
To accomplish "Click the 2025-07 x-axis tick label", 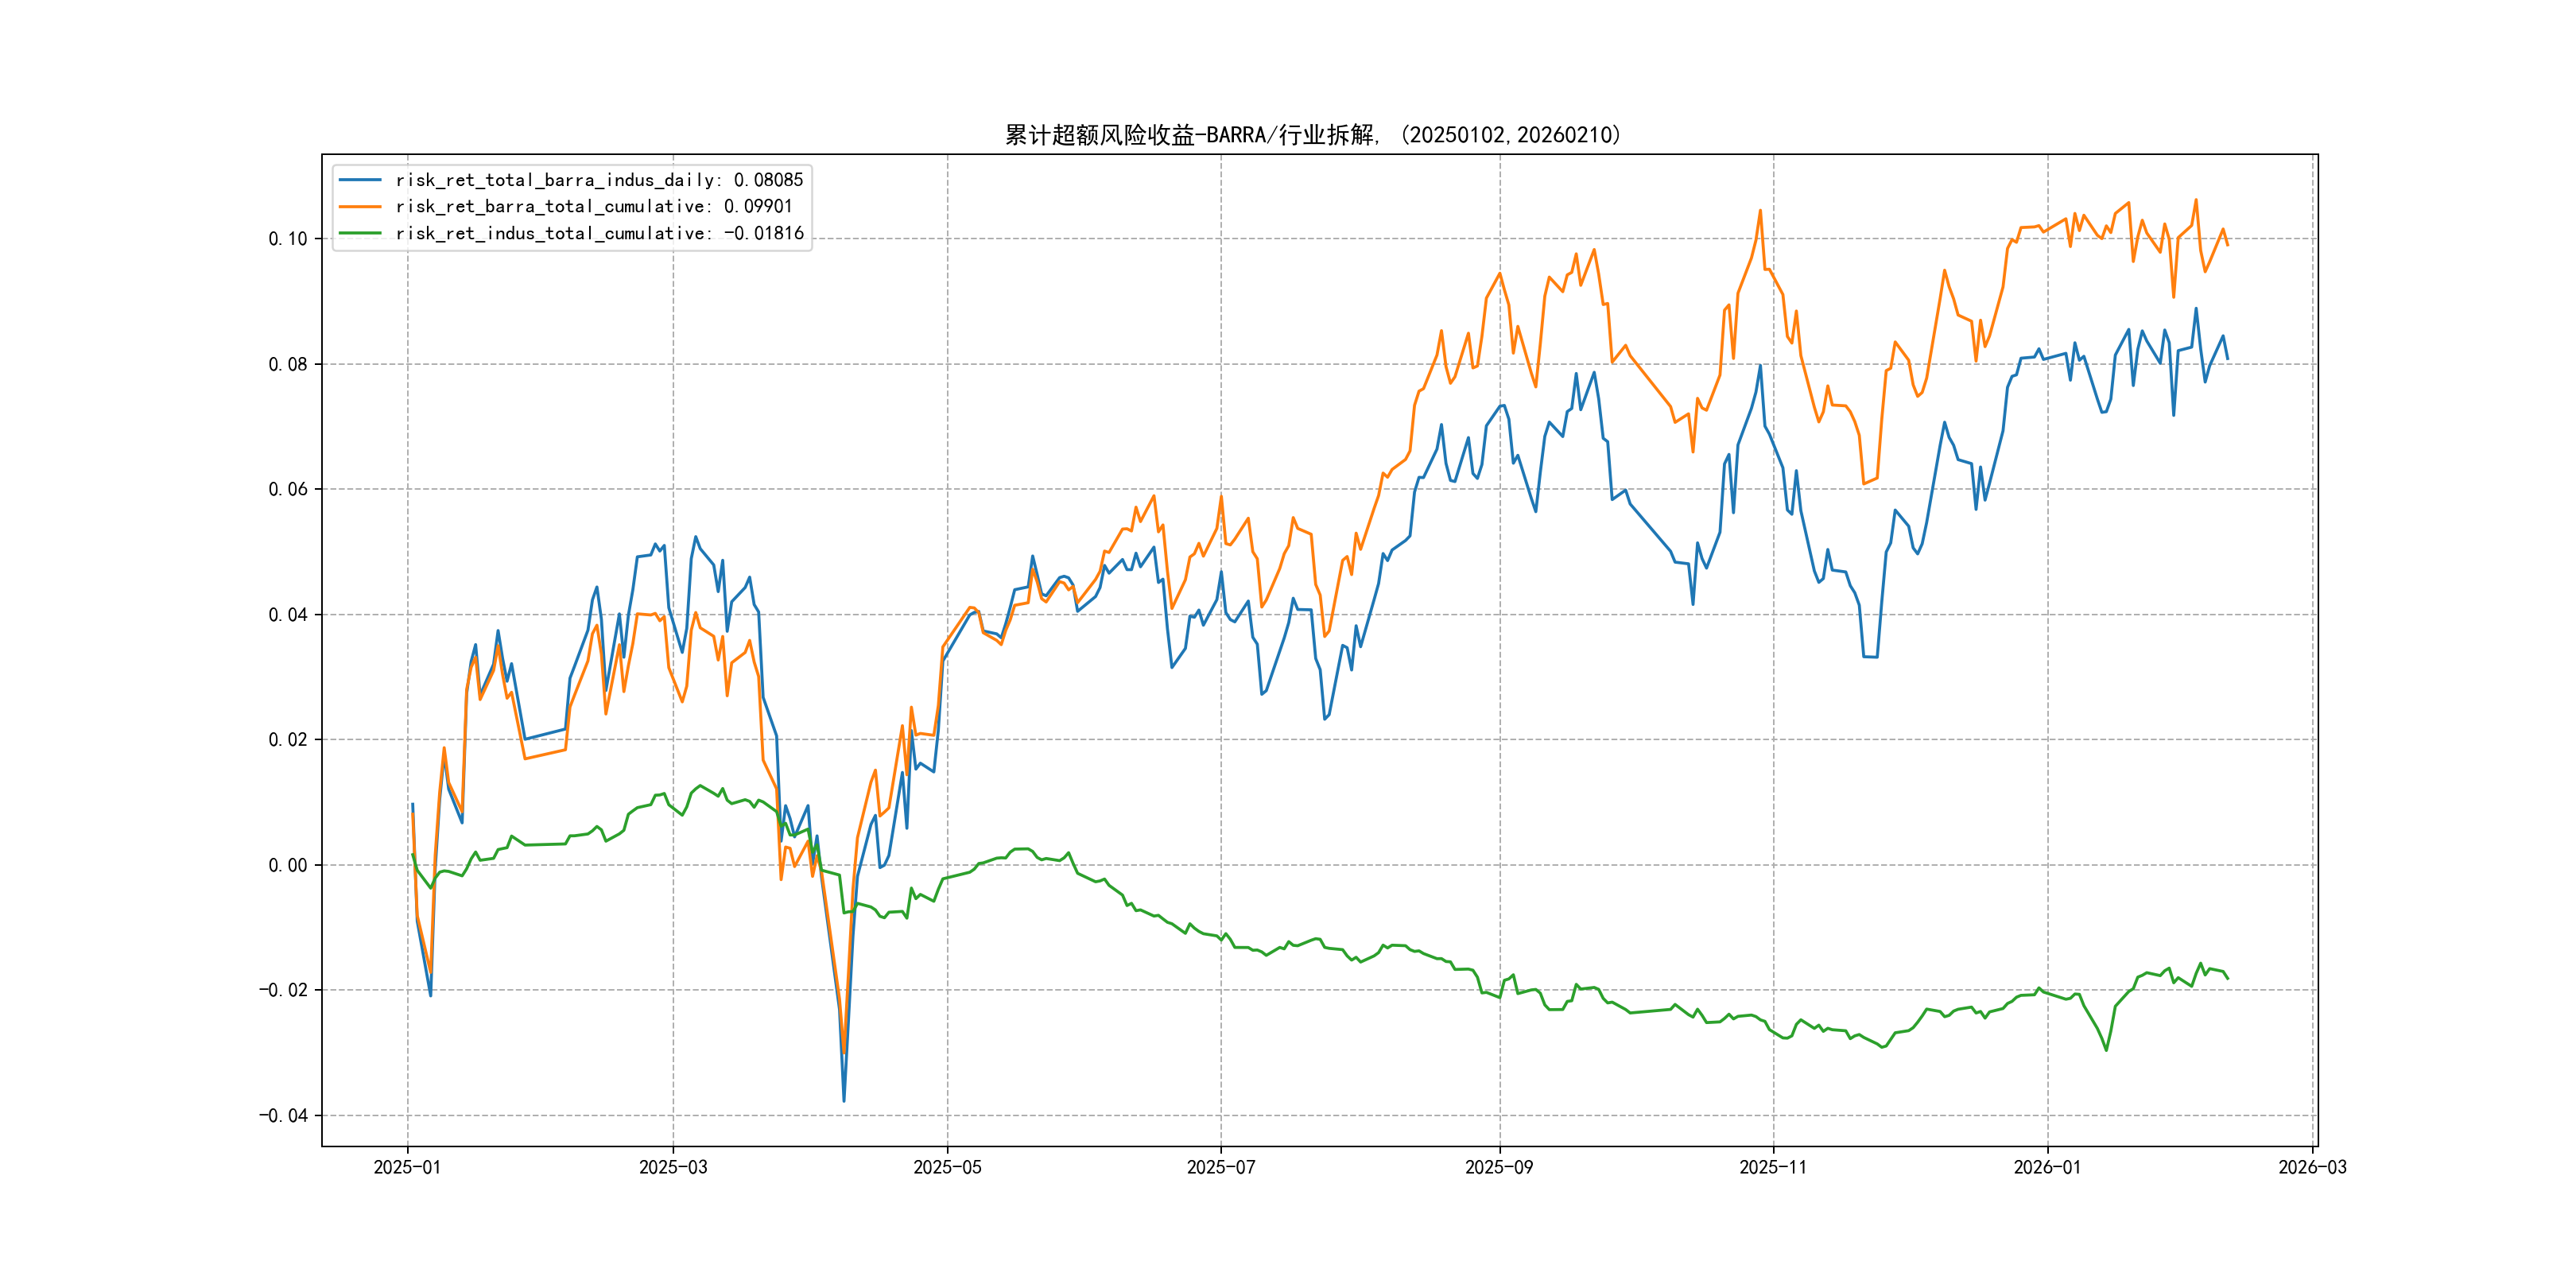I will [x=1220, y=1167].
